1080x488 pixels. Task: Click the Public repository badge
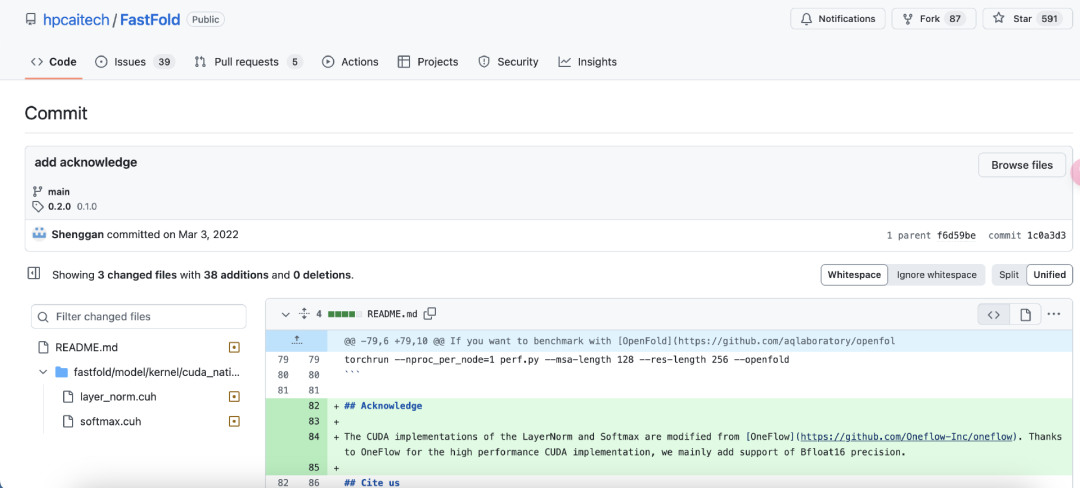tap(205, 19)
